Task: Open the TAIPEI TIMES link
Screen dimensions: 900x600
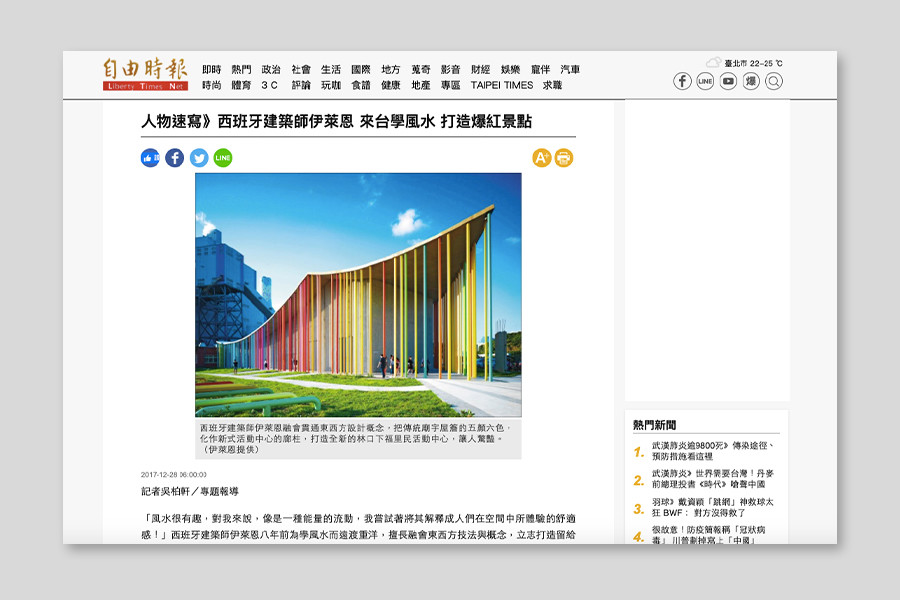Action: pos(502,86)
